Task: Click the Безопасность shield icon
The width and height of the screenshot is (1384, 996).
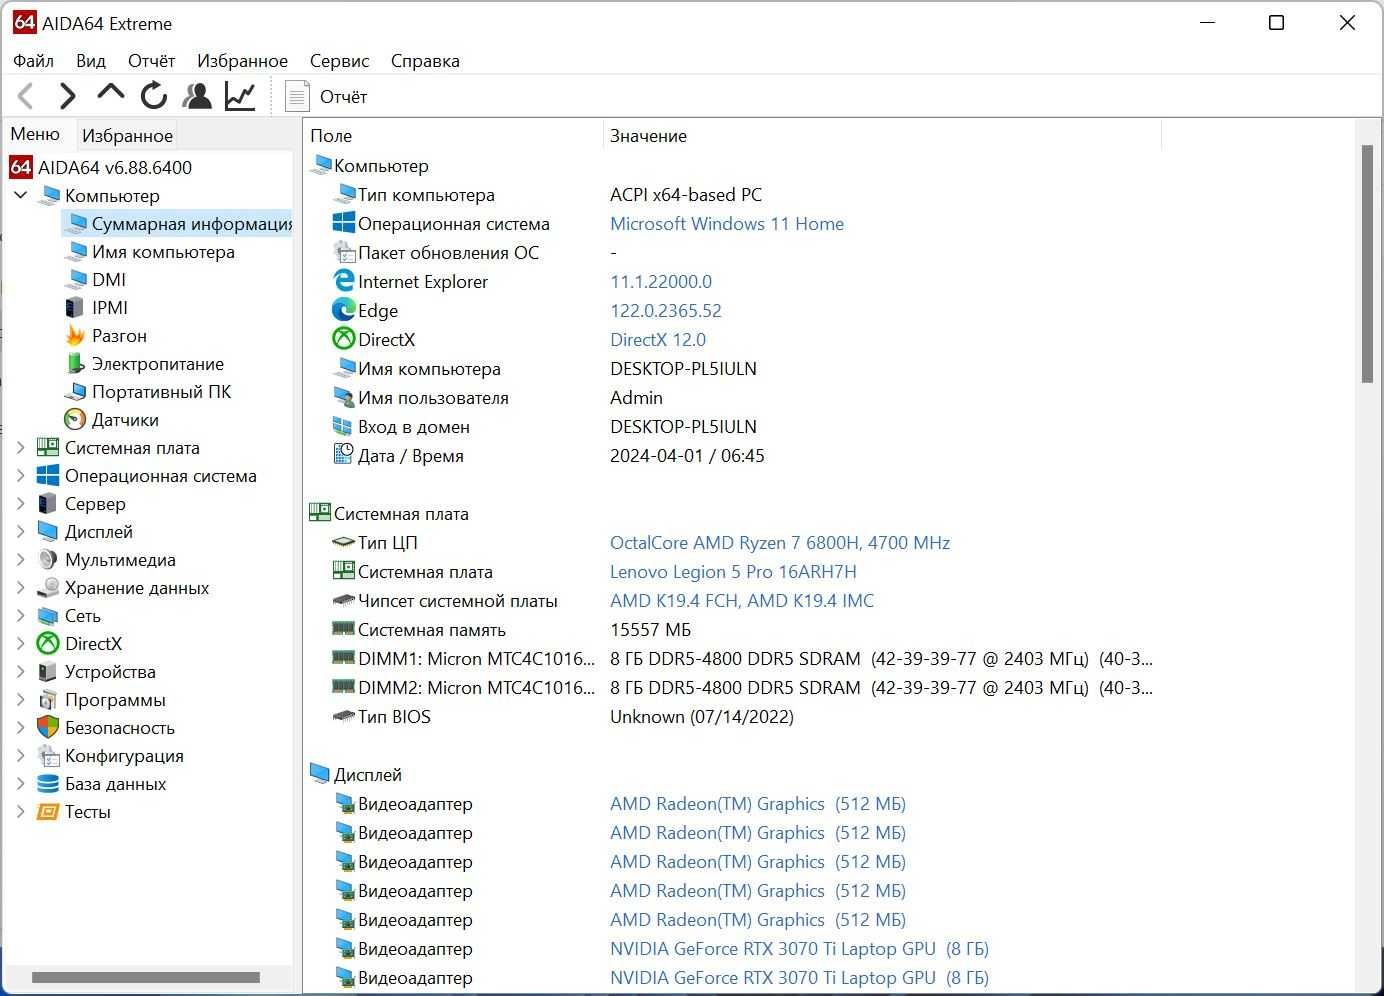Action: pos(48,728)
